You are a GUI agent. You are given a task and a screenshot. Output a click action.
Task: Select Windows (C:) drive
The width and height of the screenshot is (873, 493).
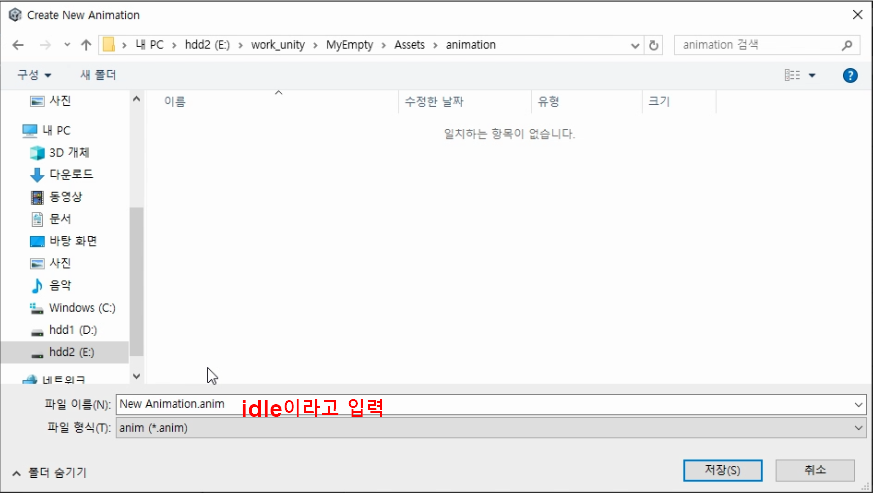tap(82, 307)
